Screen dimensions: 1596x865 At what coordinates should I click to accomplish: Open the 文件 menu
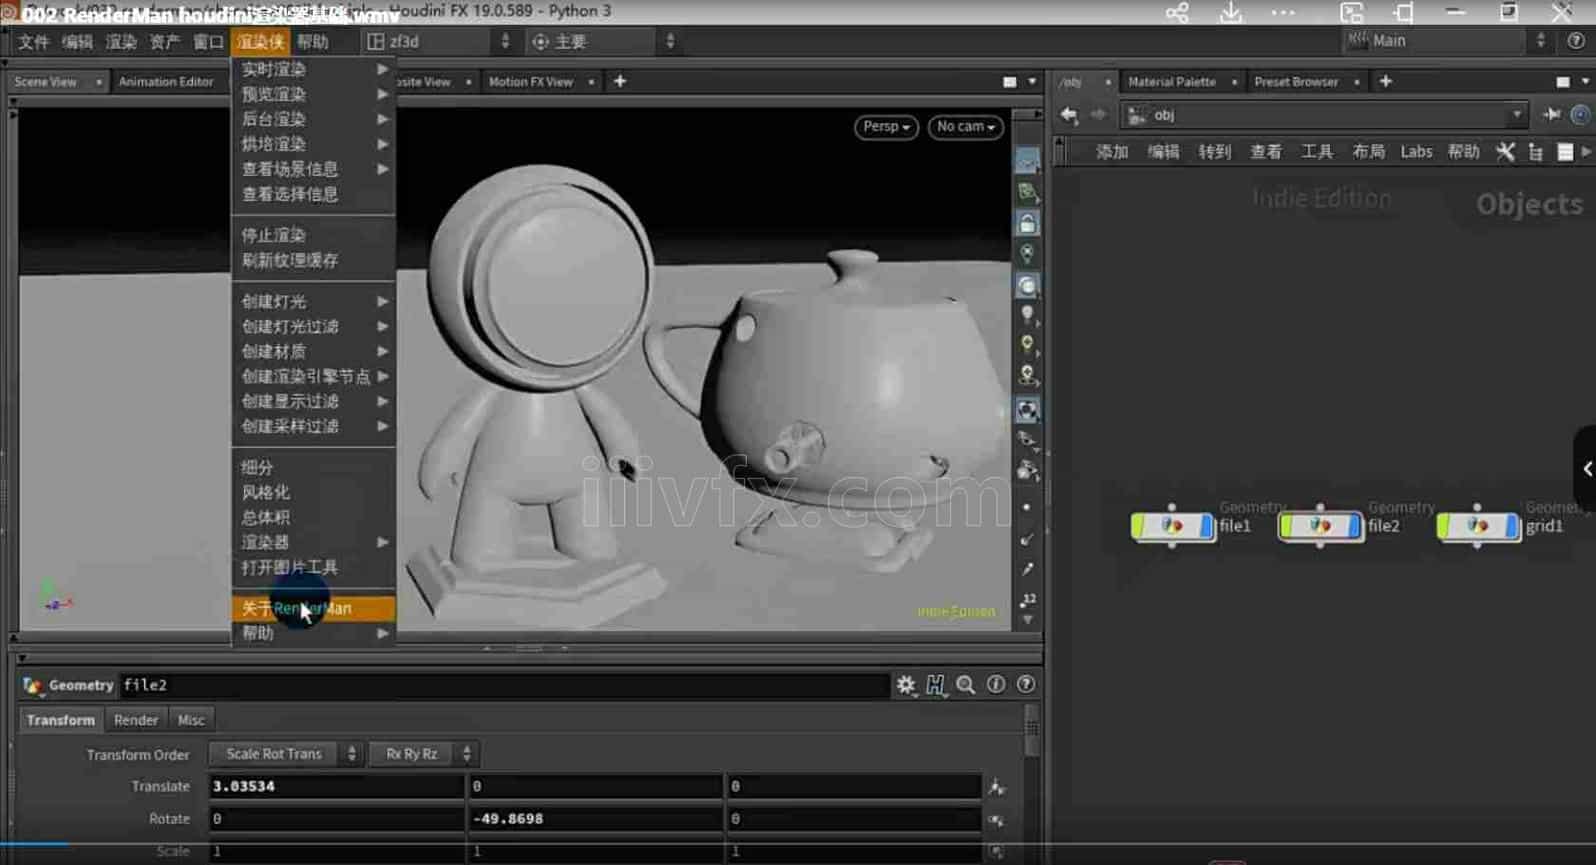pyautogui.click(x=33, y=41)
